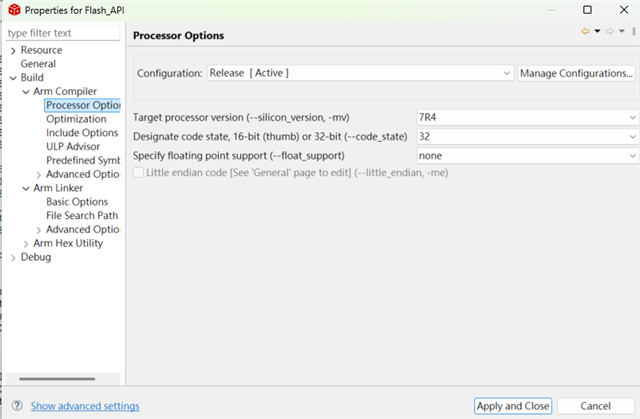Open the floating point support dropdown
Screen dimensions: 640x419
pyautogui.click(x=527, y=156)
